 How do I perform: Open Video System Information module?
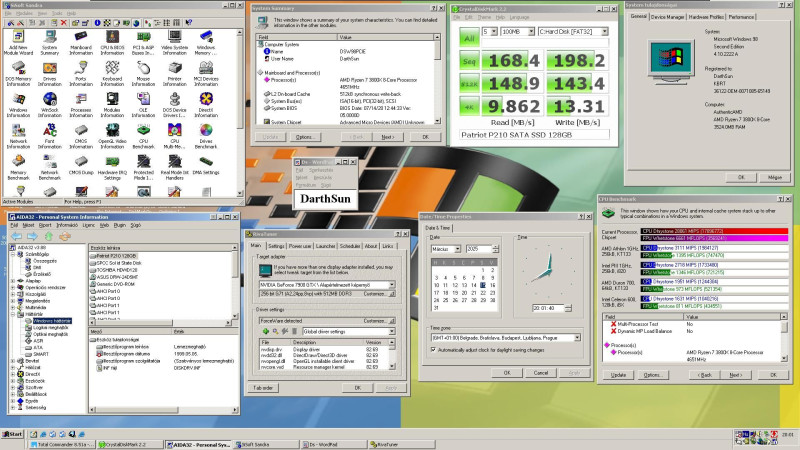tap(174, 43)
